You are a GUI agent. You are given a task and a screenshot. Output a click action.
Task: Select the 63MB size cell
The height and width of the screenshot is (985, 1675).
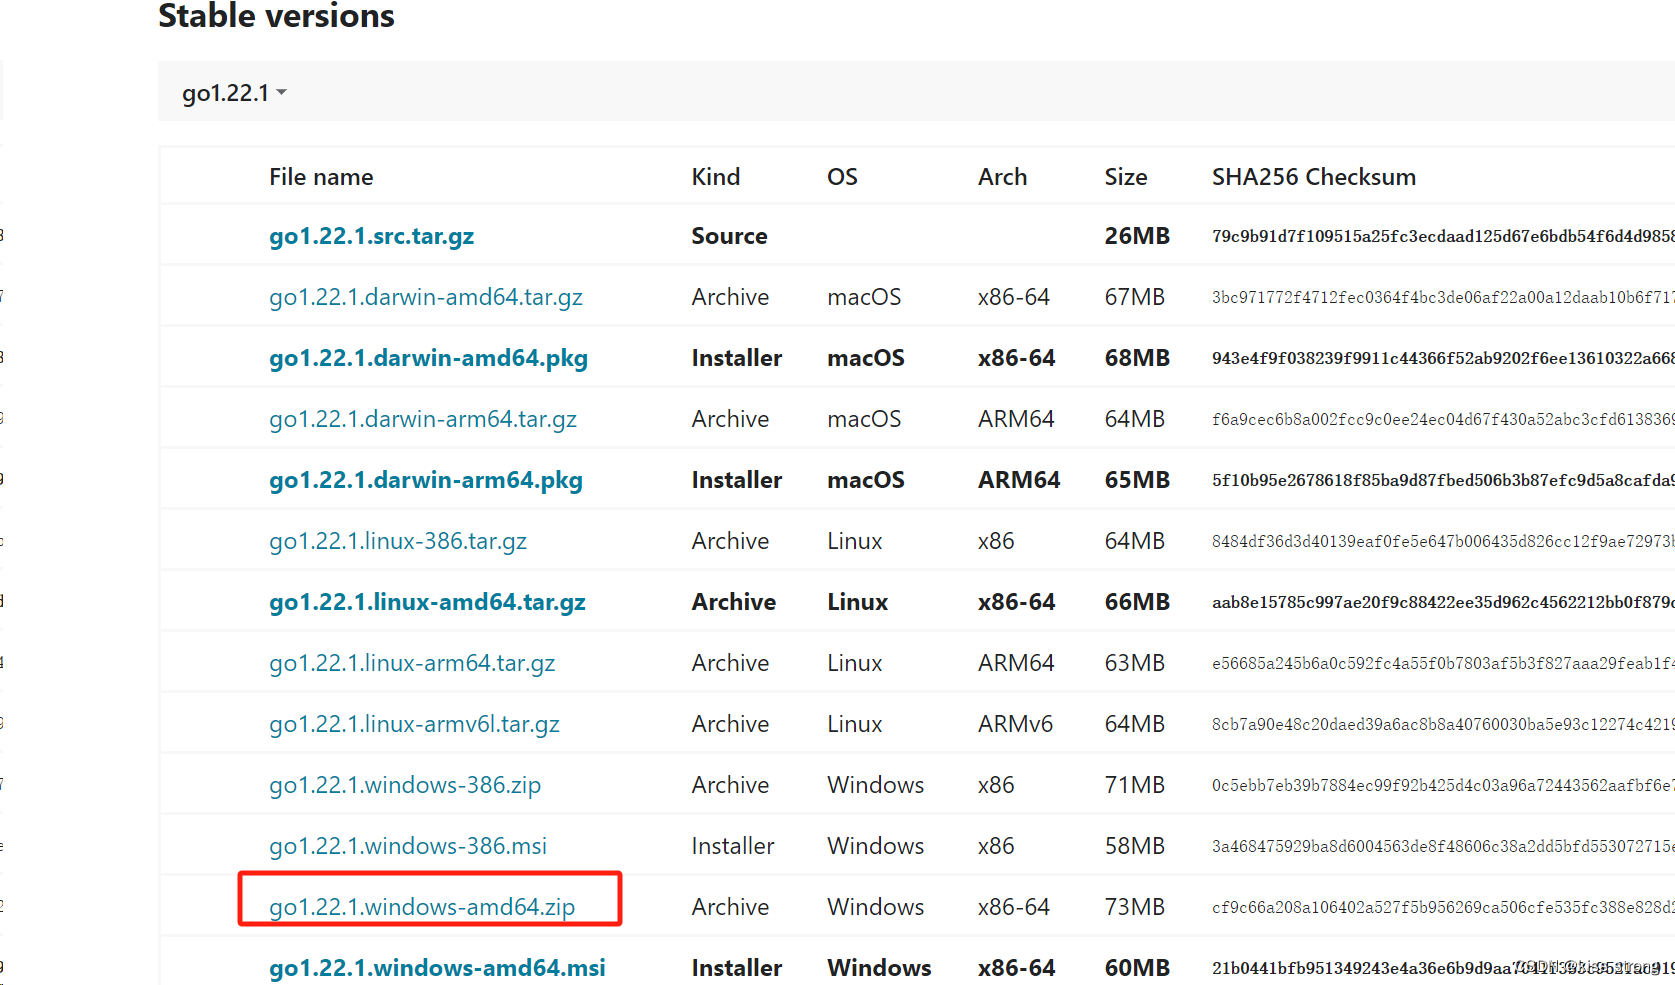1134,663
